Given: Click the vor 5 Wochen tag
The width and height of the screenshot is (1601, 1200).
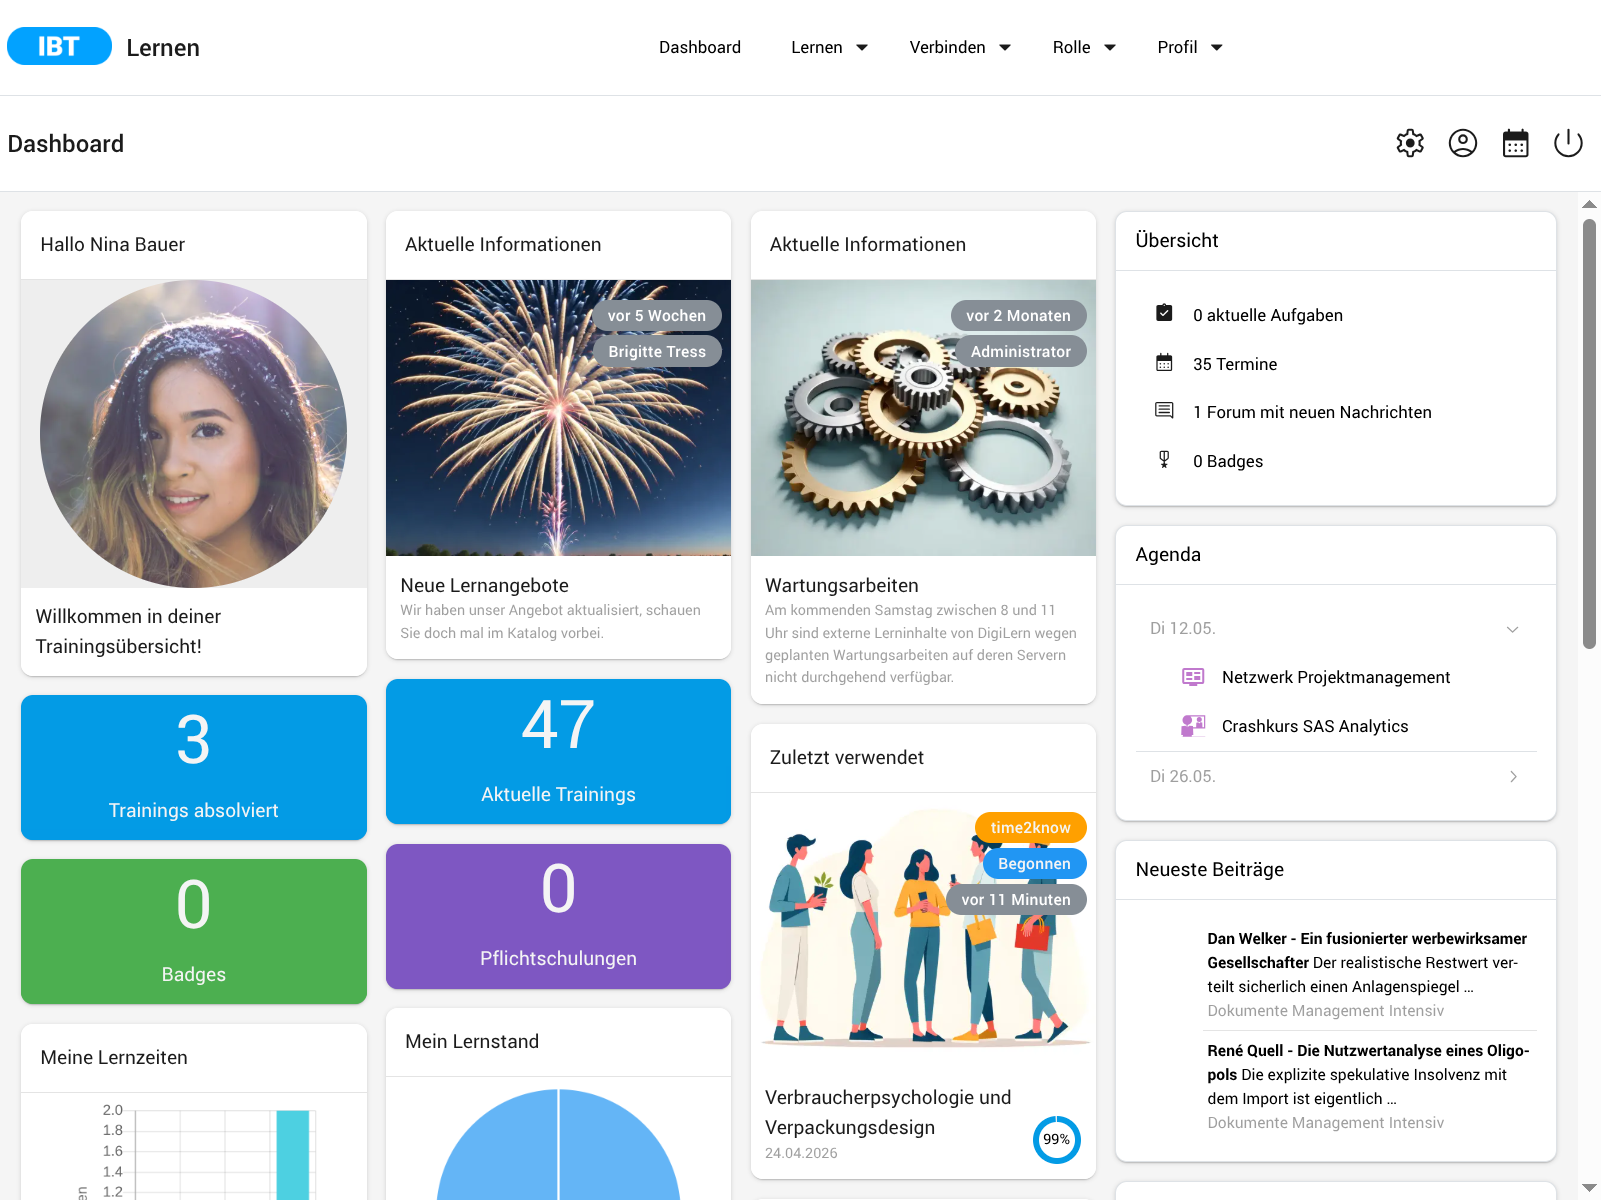Looking at the screenshot, I should tap(656, 316).
